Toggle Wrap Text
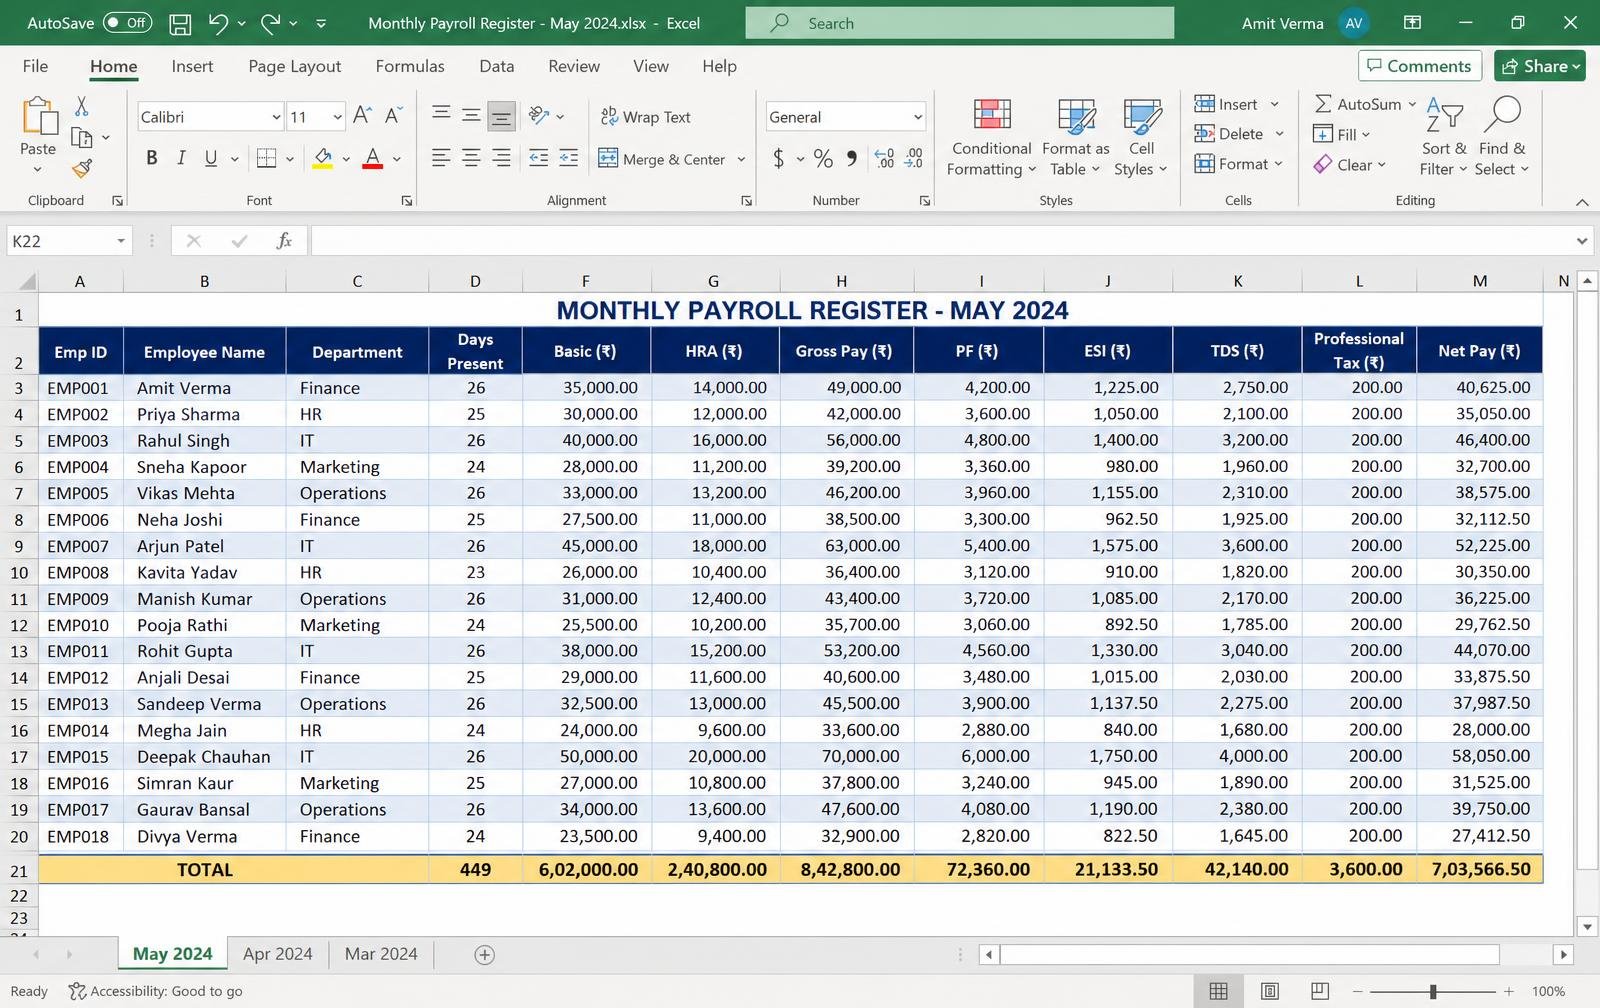The width and height of the screenshot is (1600, 1008). pos(646,117)
